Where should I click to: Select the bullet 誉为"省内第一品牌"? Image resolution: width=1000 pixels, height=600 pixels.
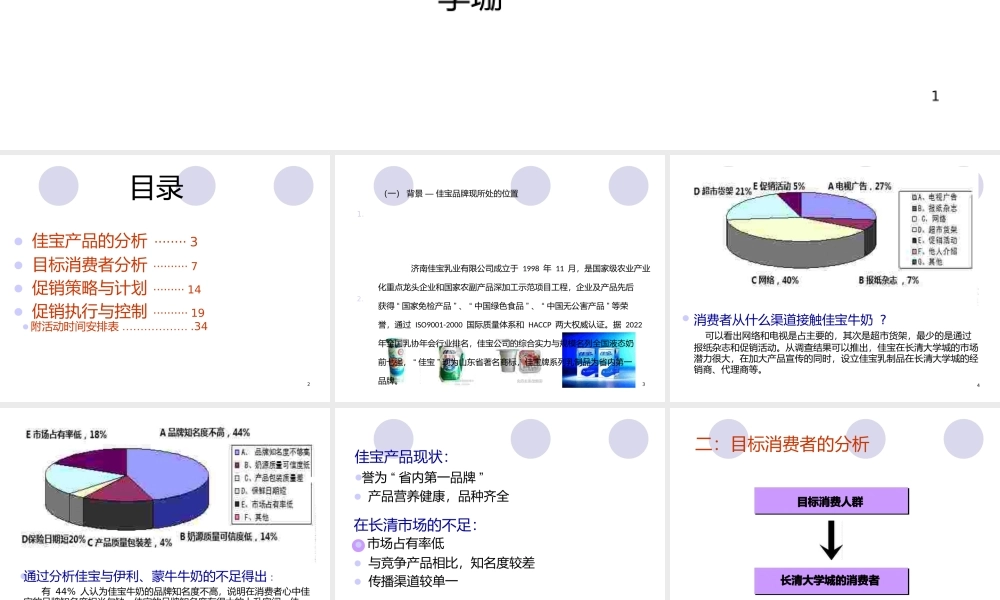click(422, 477)
